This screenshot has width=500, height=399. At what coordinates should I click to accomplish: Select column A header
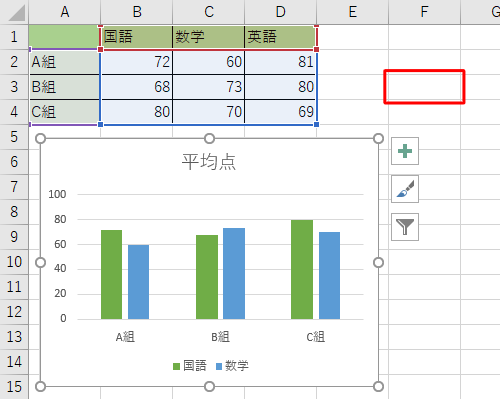(x=65, y=12)
